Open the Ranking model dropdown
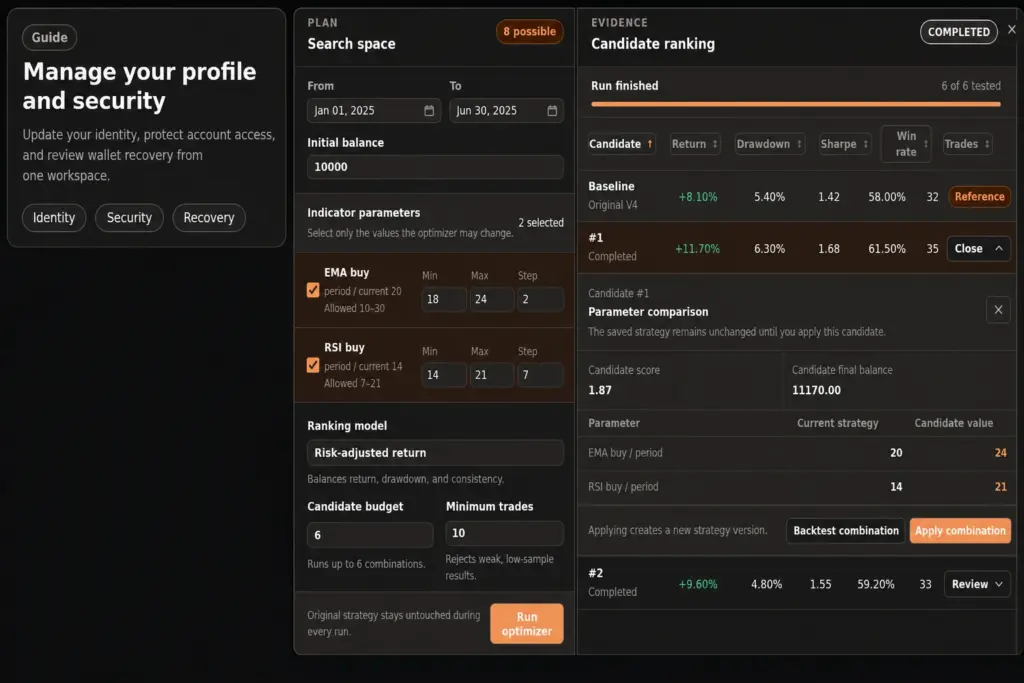This screenshot has width=1024, height=683. 435,453
